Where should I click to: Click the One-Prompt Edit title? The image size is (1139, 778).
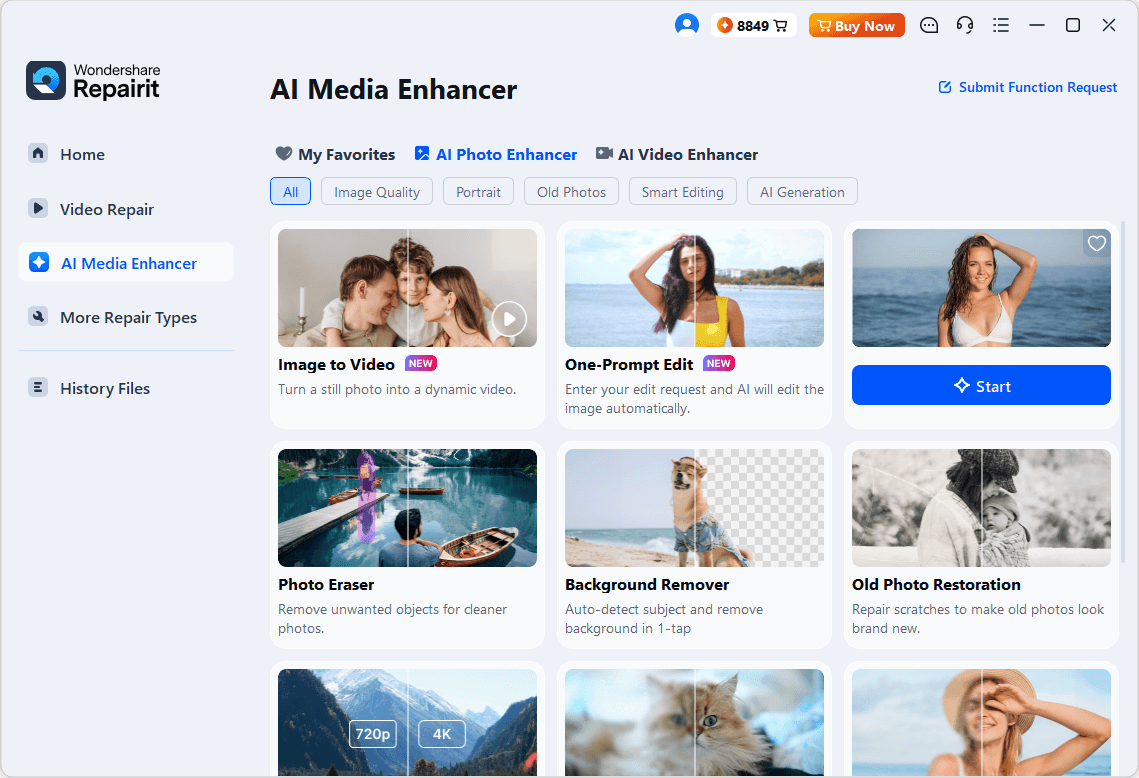(629, 365)
